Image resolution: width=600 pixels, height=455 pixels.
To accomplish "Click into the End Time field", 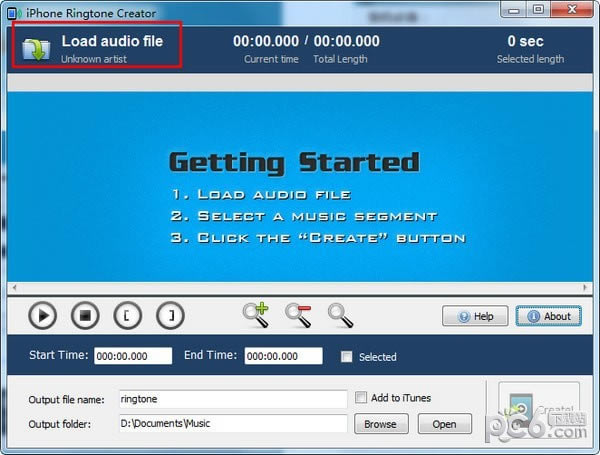I will tap(284, 356).
